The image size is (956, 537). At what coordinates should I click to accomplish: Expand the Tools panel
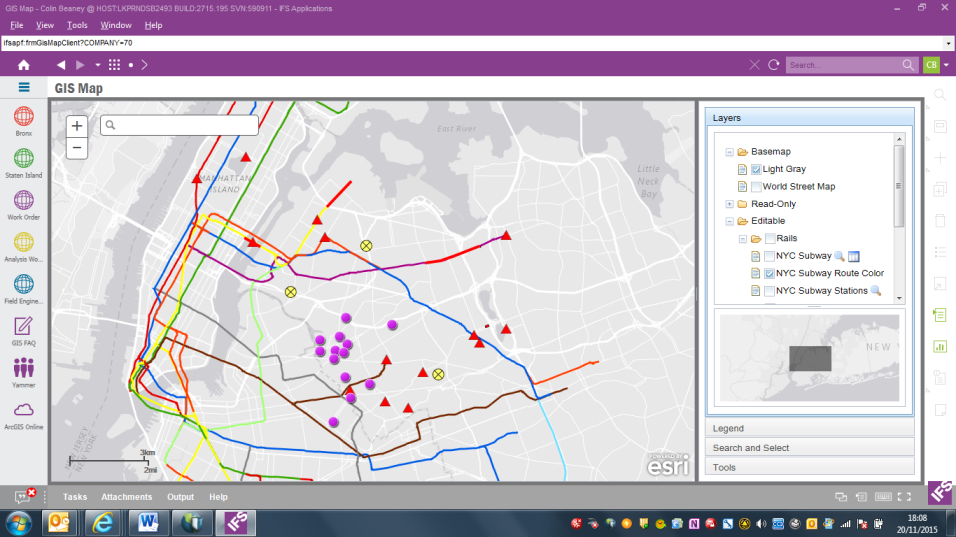[810, 467]
